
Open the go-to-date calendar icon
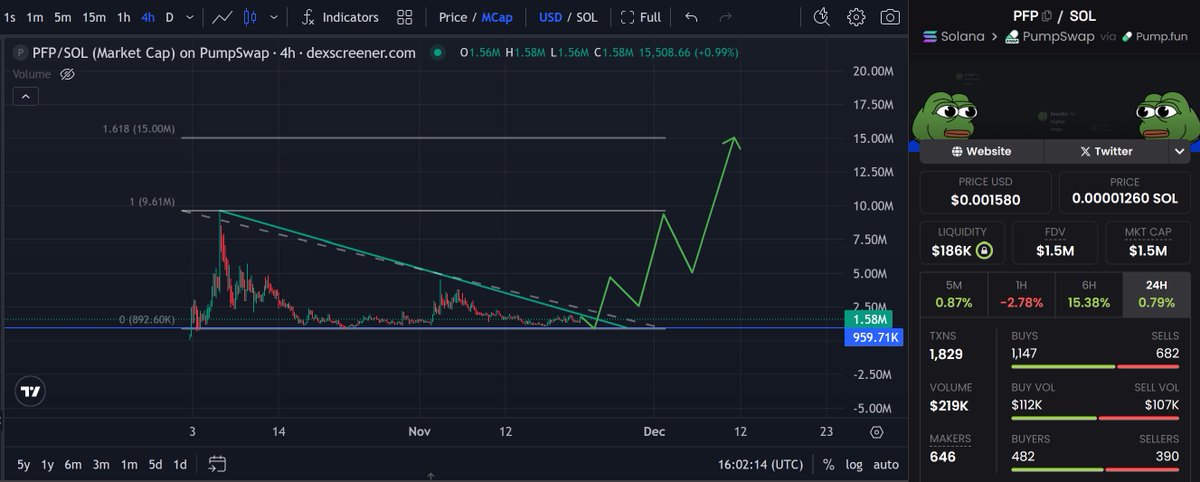(x=217, y=464)
